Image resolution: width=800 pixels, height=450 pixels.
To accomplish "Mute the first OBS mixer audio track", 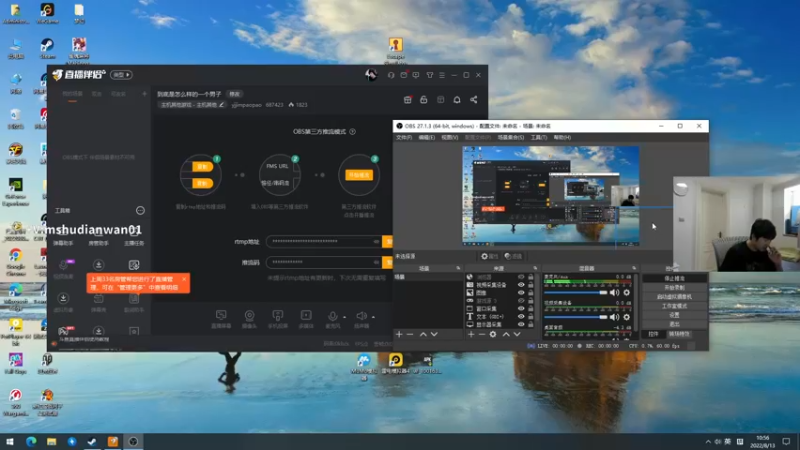I will tap(614, 293).
